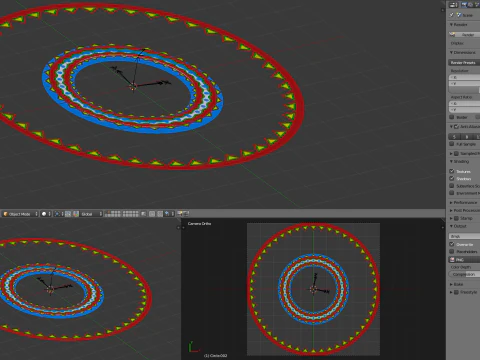Open the PNG file format dropdown
The image size is (480, 360).
pos(465,260)
